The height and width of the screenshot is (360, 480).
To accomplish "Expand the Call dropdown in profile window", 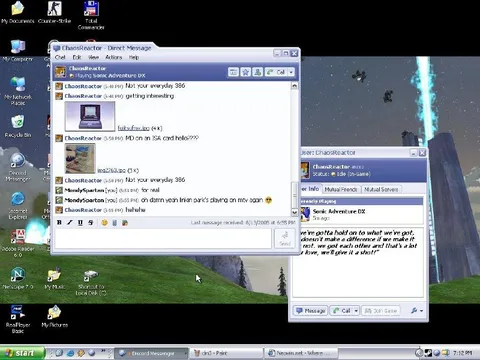I will (356, 311).
